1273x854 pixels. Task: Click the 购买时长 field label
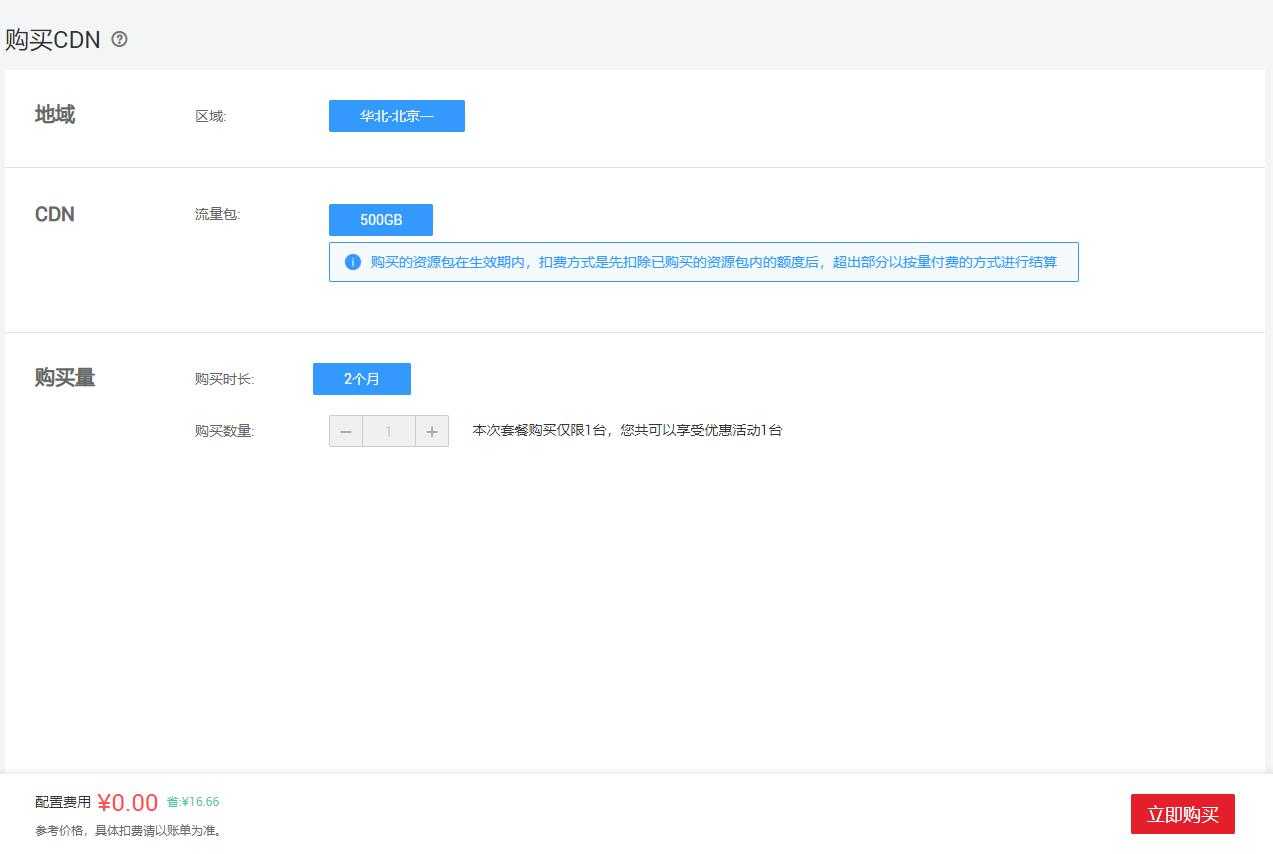coord(224,379)
